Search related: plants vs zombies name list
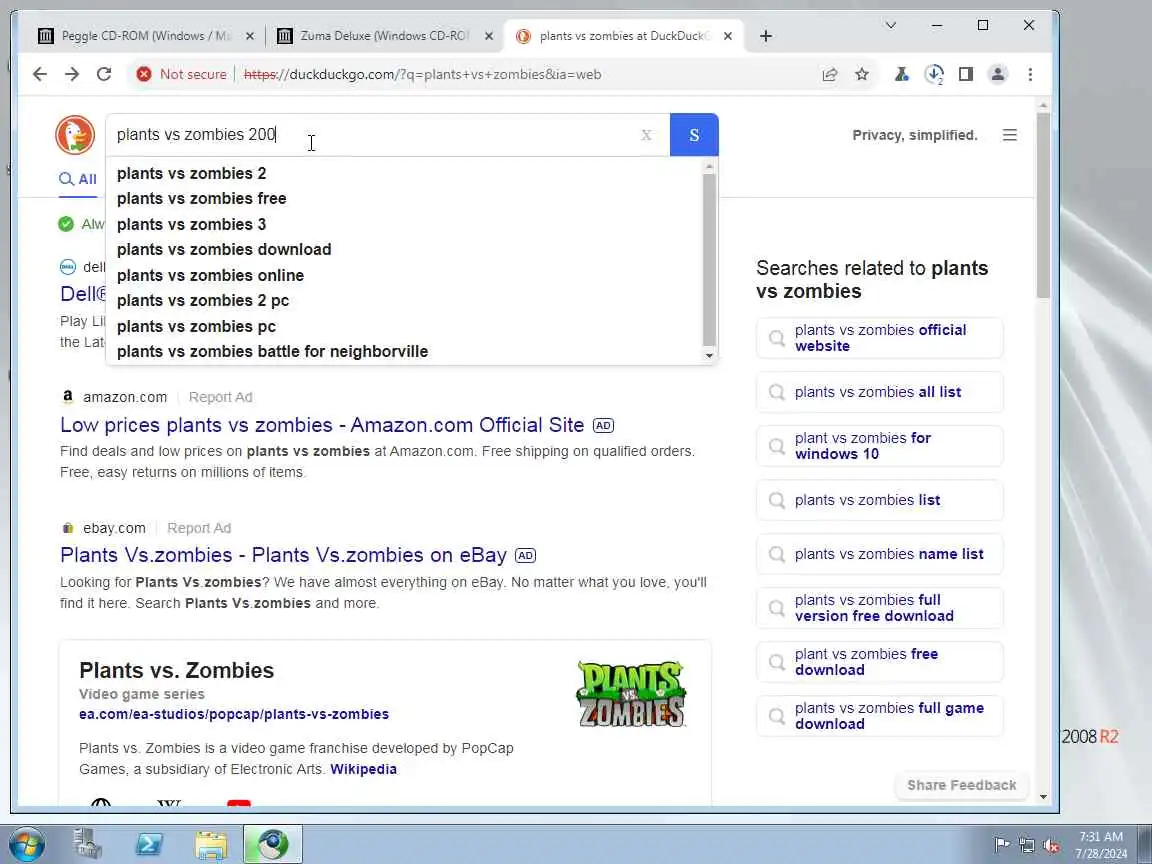Viewport: 1152px width, 864px height. (879, 554)
